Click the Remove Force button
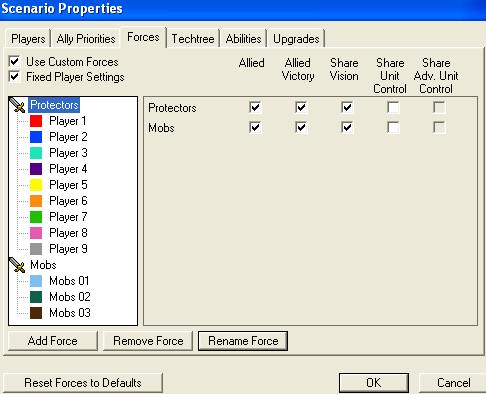The height and width of the screenshot is (394, 486). (148, 341)
